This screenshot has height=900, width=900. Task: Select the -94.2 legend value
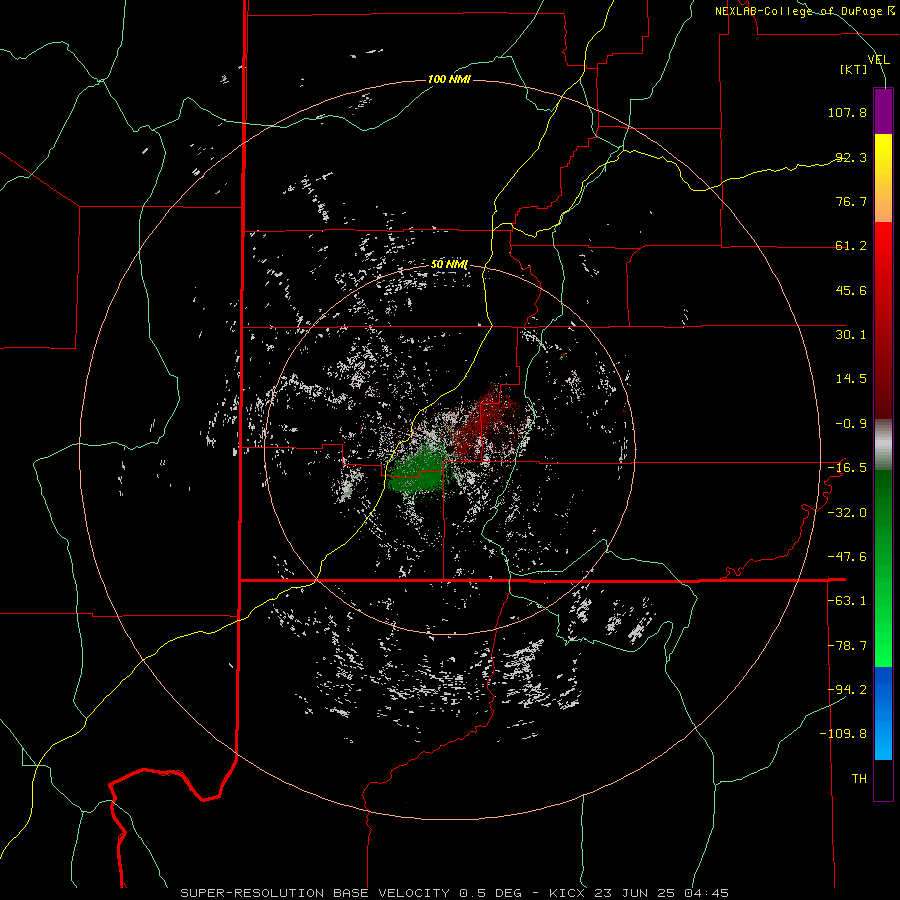tap(847, 690)
